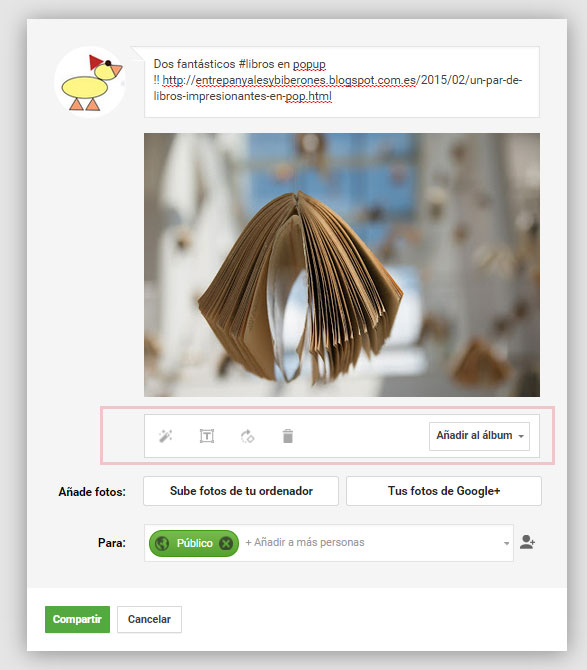Screen dimensions: 587x670
Task: Click the Añadir a más personas field
Action: click(372, 543)
